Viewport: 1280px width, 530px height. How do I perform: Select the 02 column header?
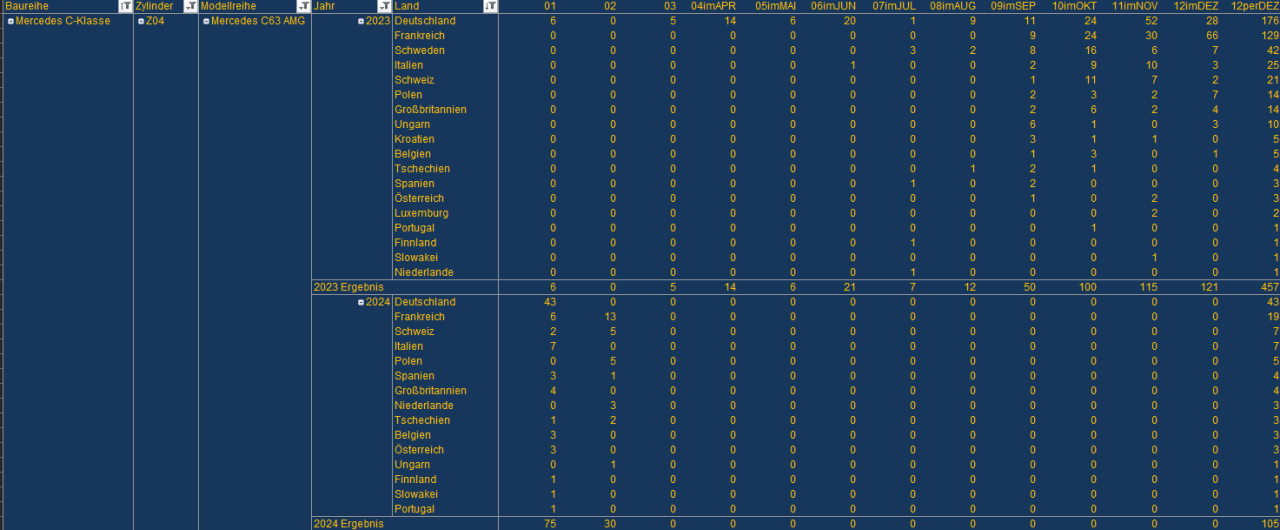click(610, 6)
